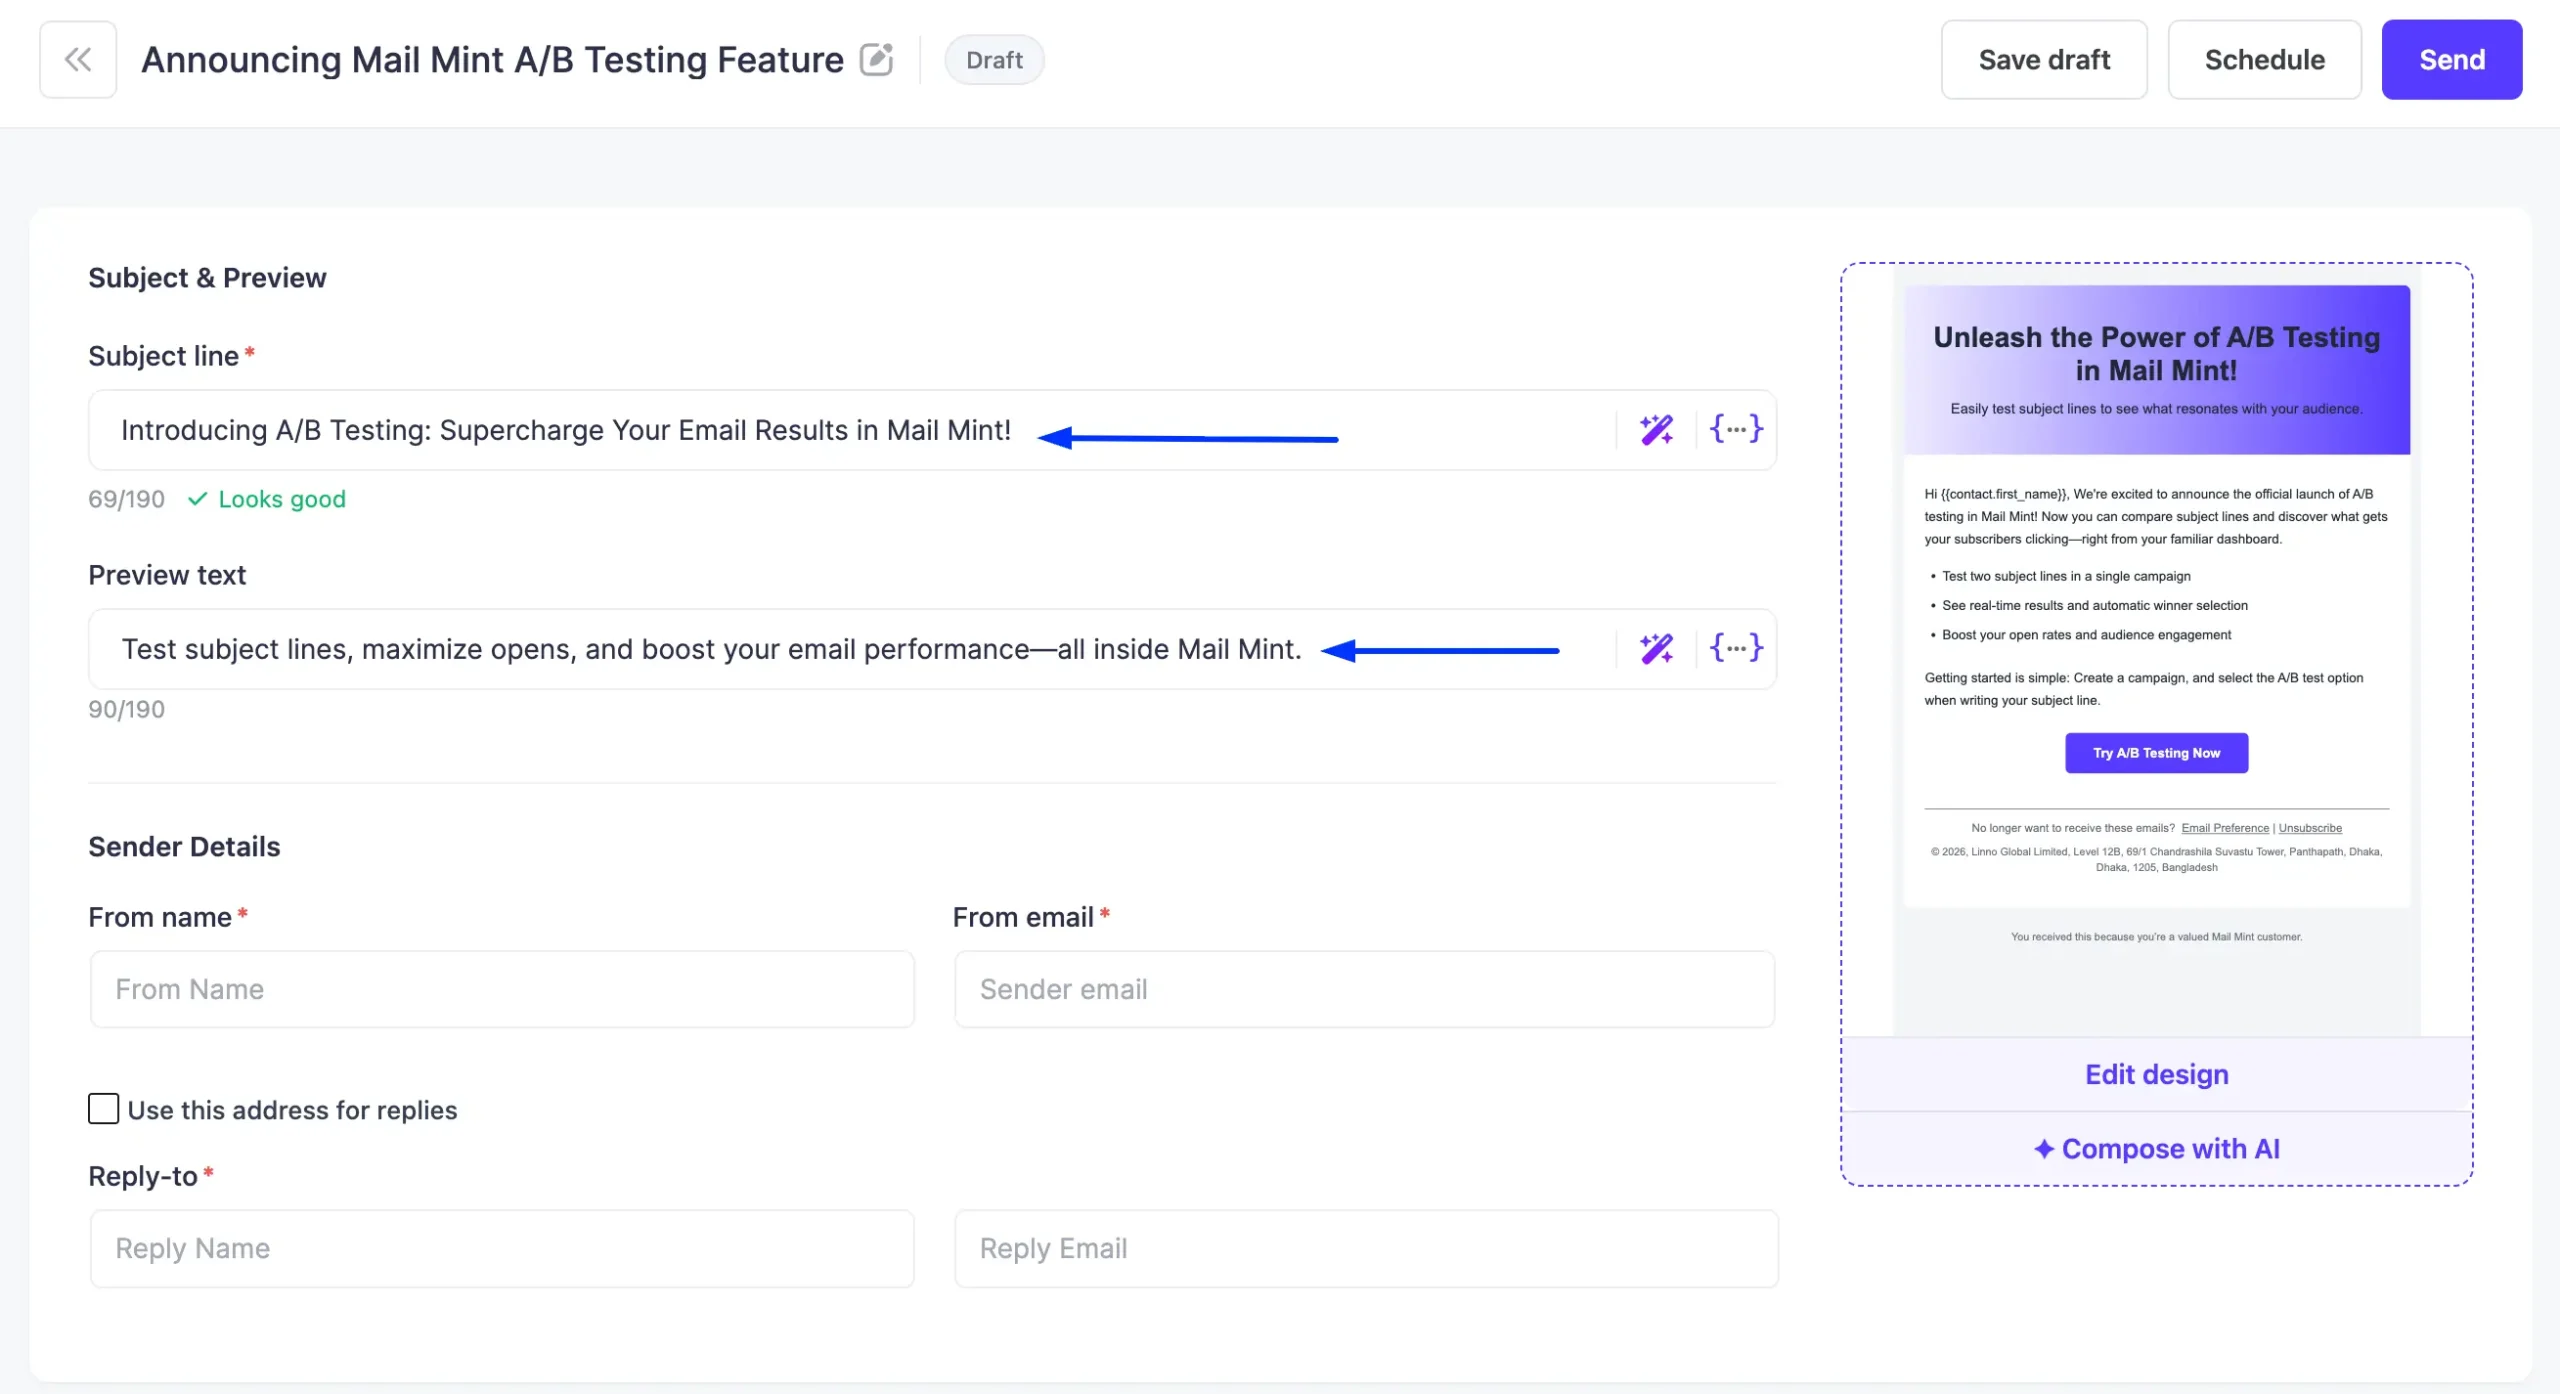Click 'Hi {{contact.first_name}}' greeting paragraph in preview
This screenshot has width=2560, height=1394.
[2156, 516]
